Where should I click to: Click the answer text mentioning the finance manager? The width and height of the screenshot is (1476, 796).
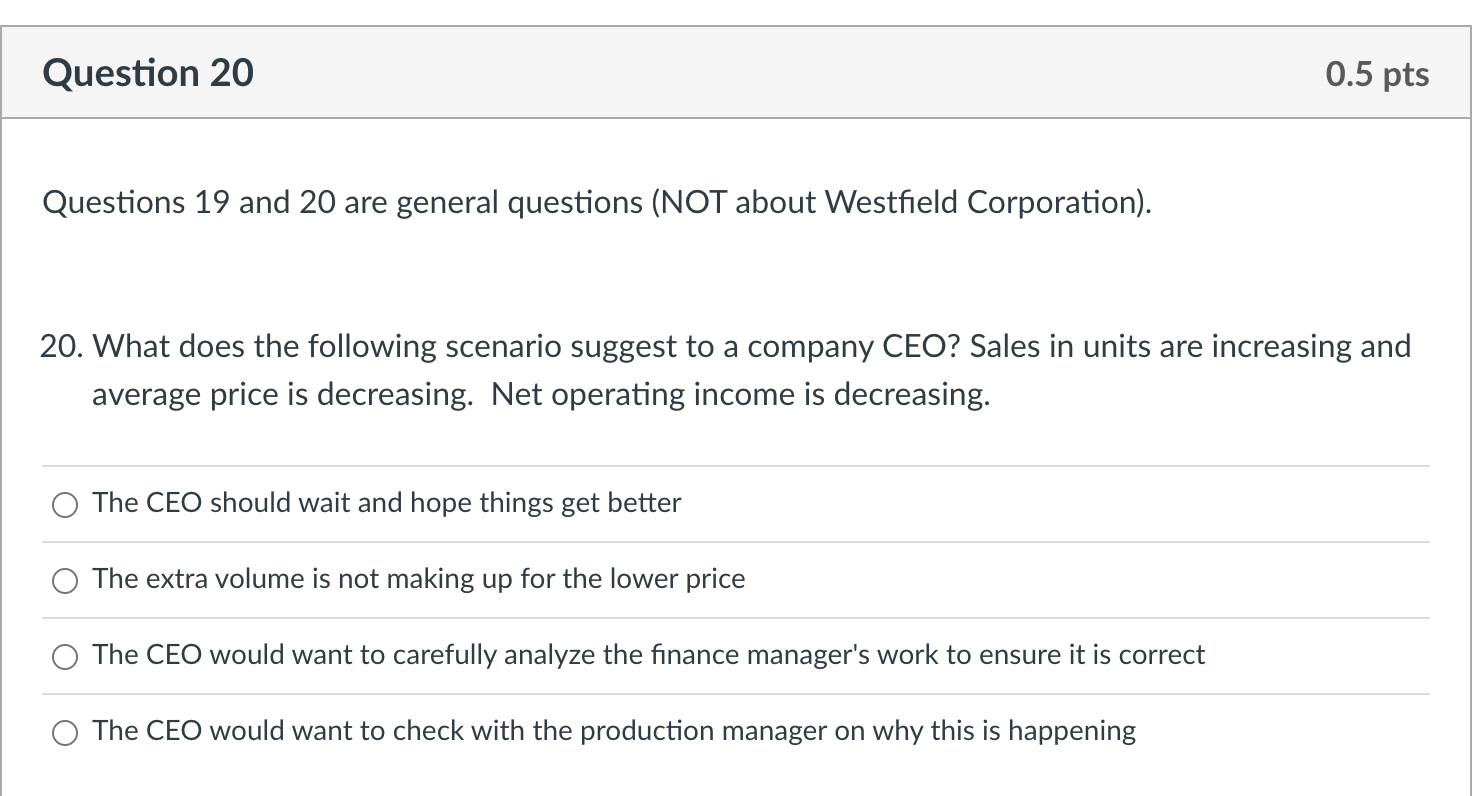point(648,655)
